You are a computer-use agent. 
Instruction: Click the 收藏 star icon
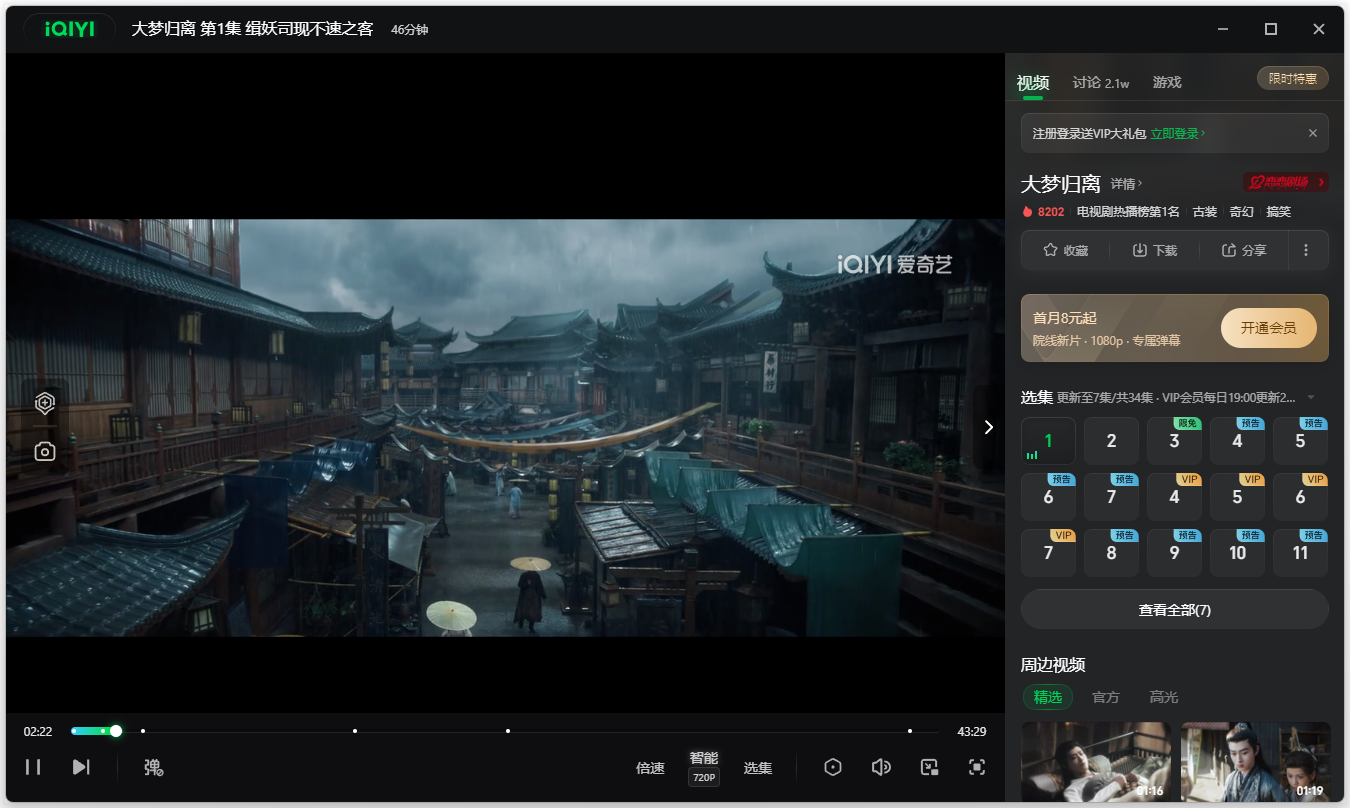1065,250
